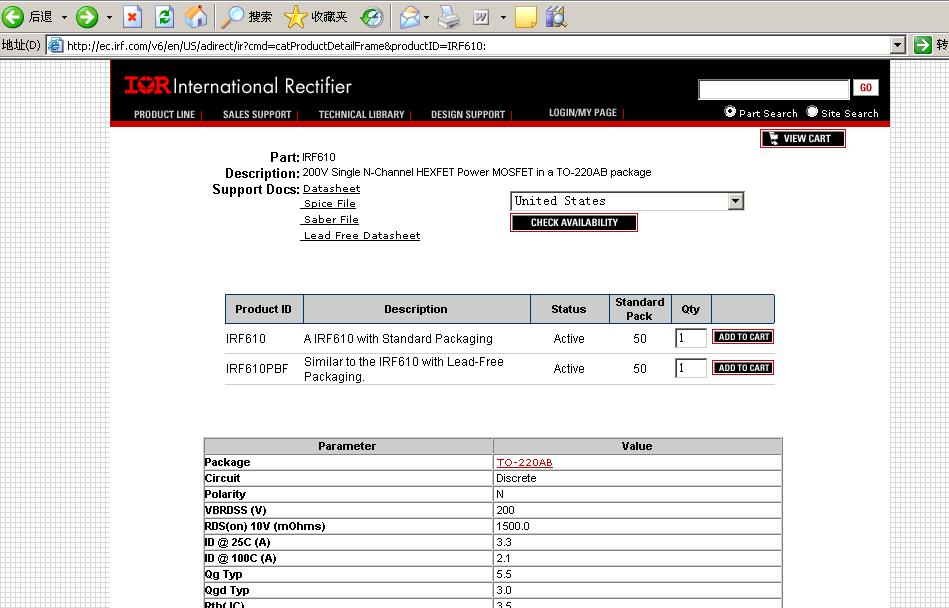Go to the Home page icon
The image size is (949, 608).
point(195,16)
